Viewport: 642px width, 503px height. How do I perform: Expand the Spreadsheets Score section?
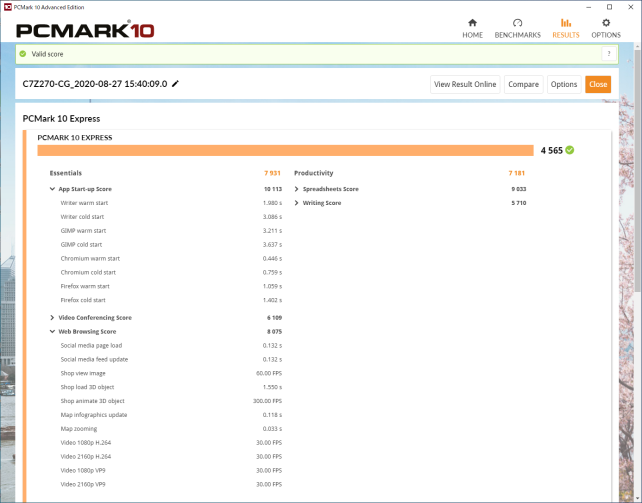pos(296,189)
